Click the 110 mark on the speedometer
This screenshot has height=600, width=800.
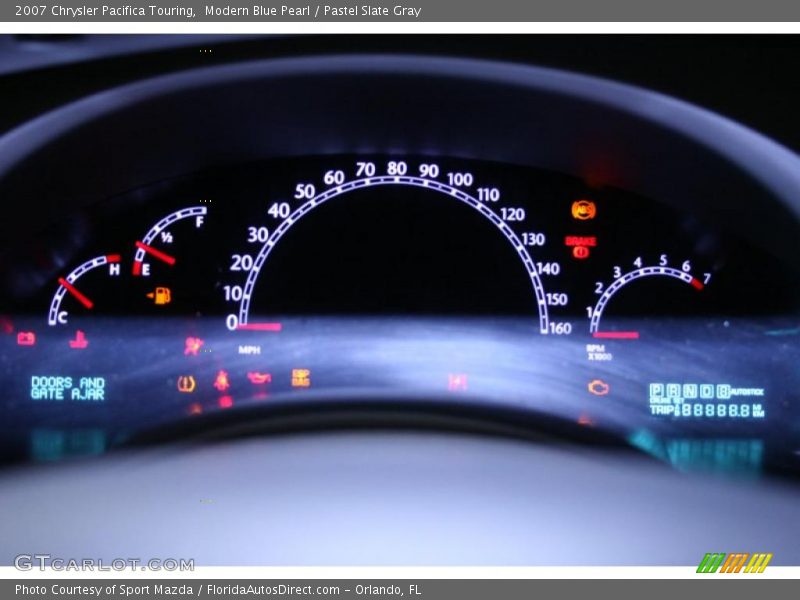point(488,194)
